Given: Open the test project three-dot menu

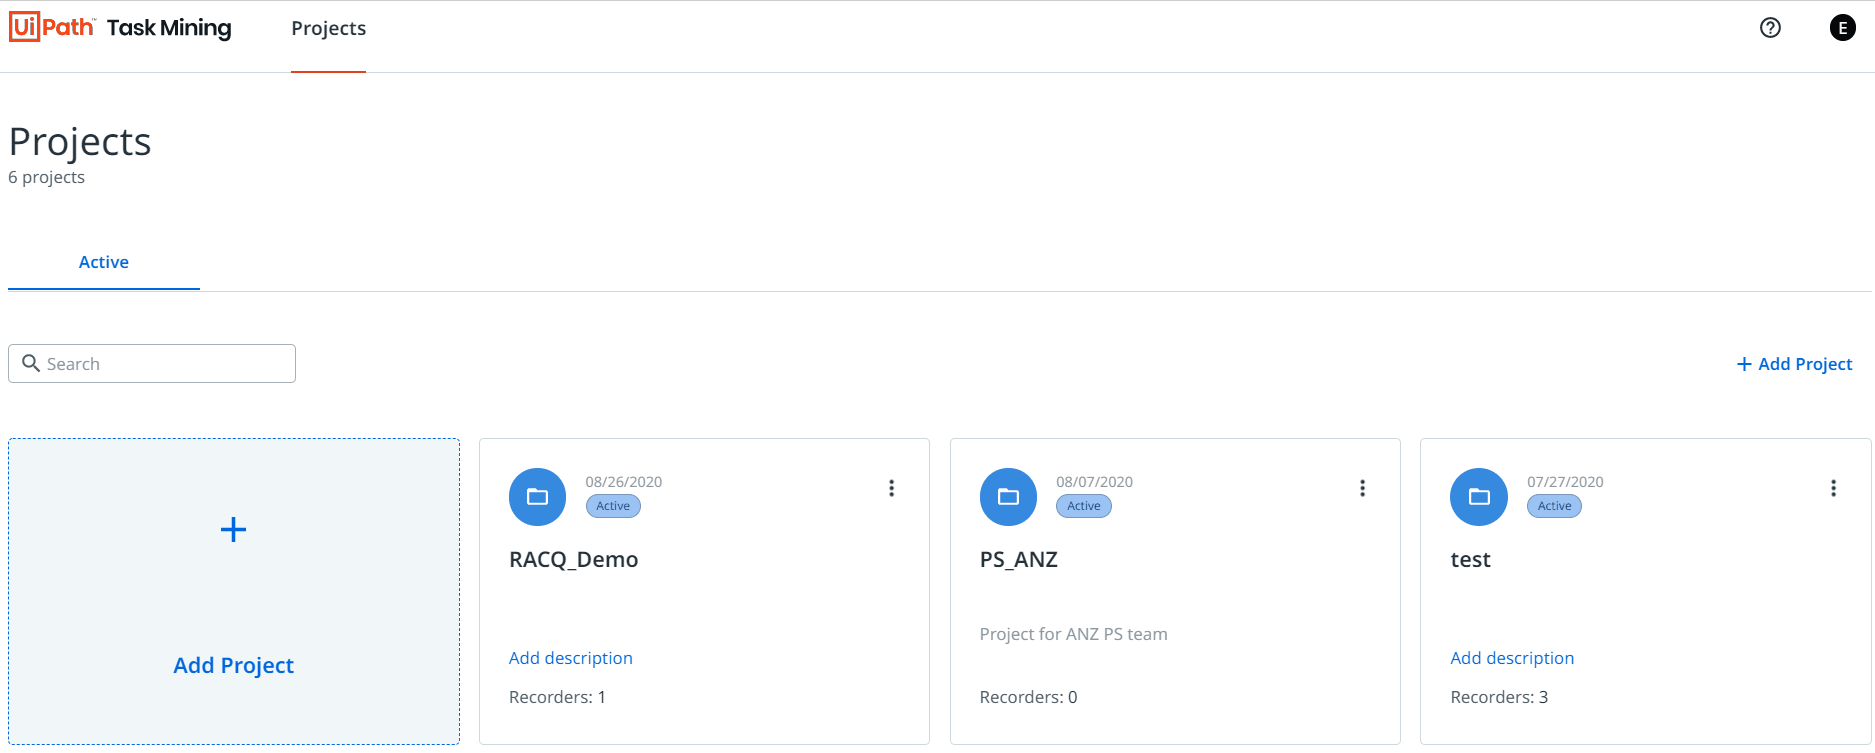Looking at the screenshot, I should click(1833, 488).
